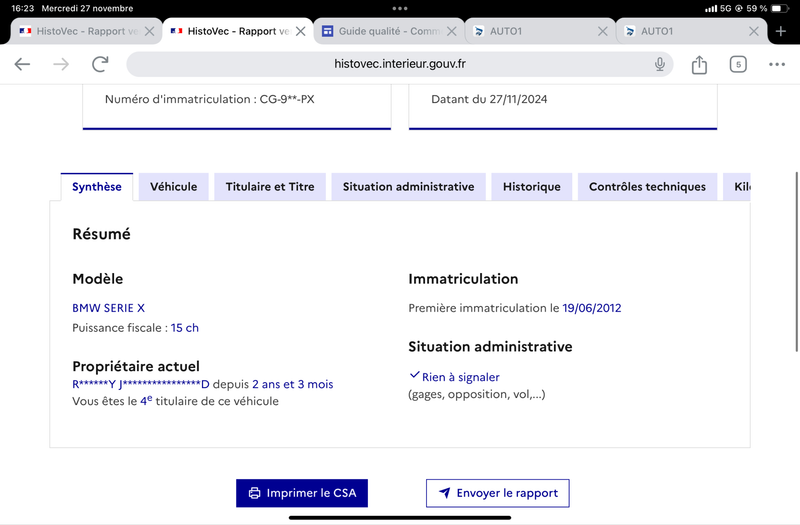Tap the BMW SERIE X model text
This screenshot has height=525, width=800.
pos(108,308)
